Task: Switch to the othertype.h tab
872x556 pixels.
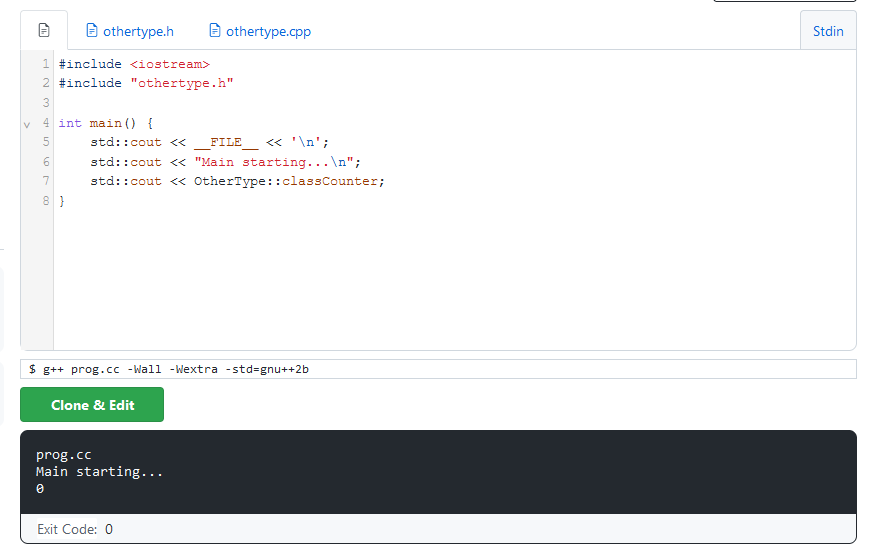Action: 138,31
